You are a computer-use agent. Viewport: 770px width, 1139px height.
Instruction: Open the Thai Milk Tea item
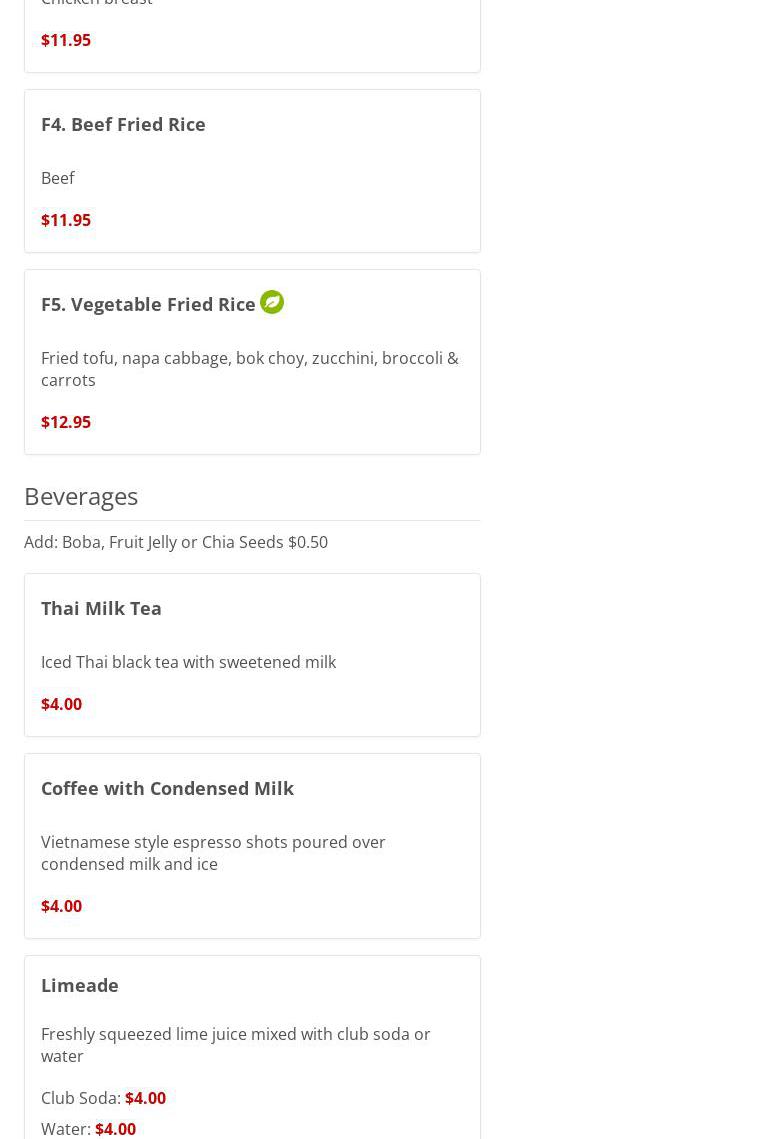101,608
